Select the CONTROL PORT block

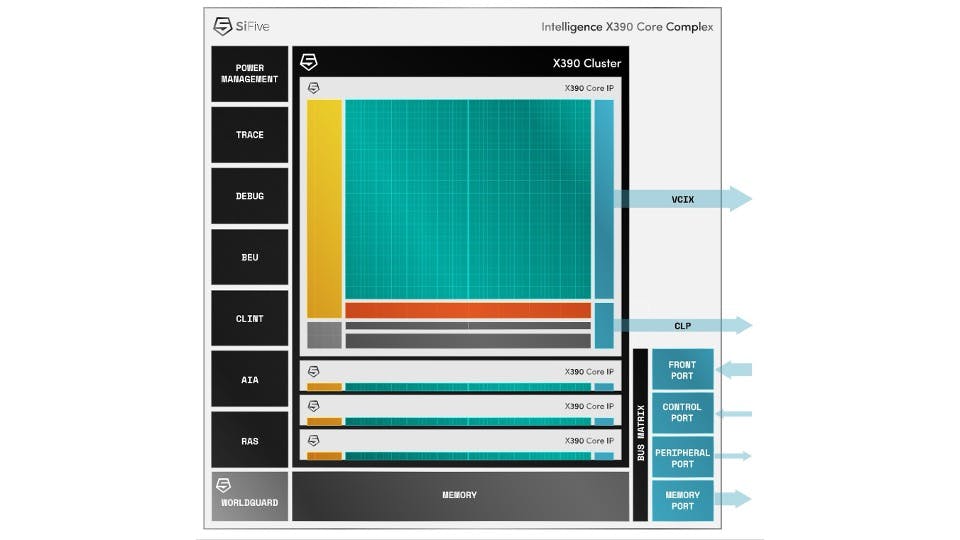coord(683,413)
